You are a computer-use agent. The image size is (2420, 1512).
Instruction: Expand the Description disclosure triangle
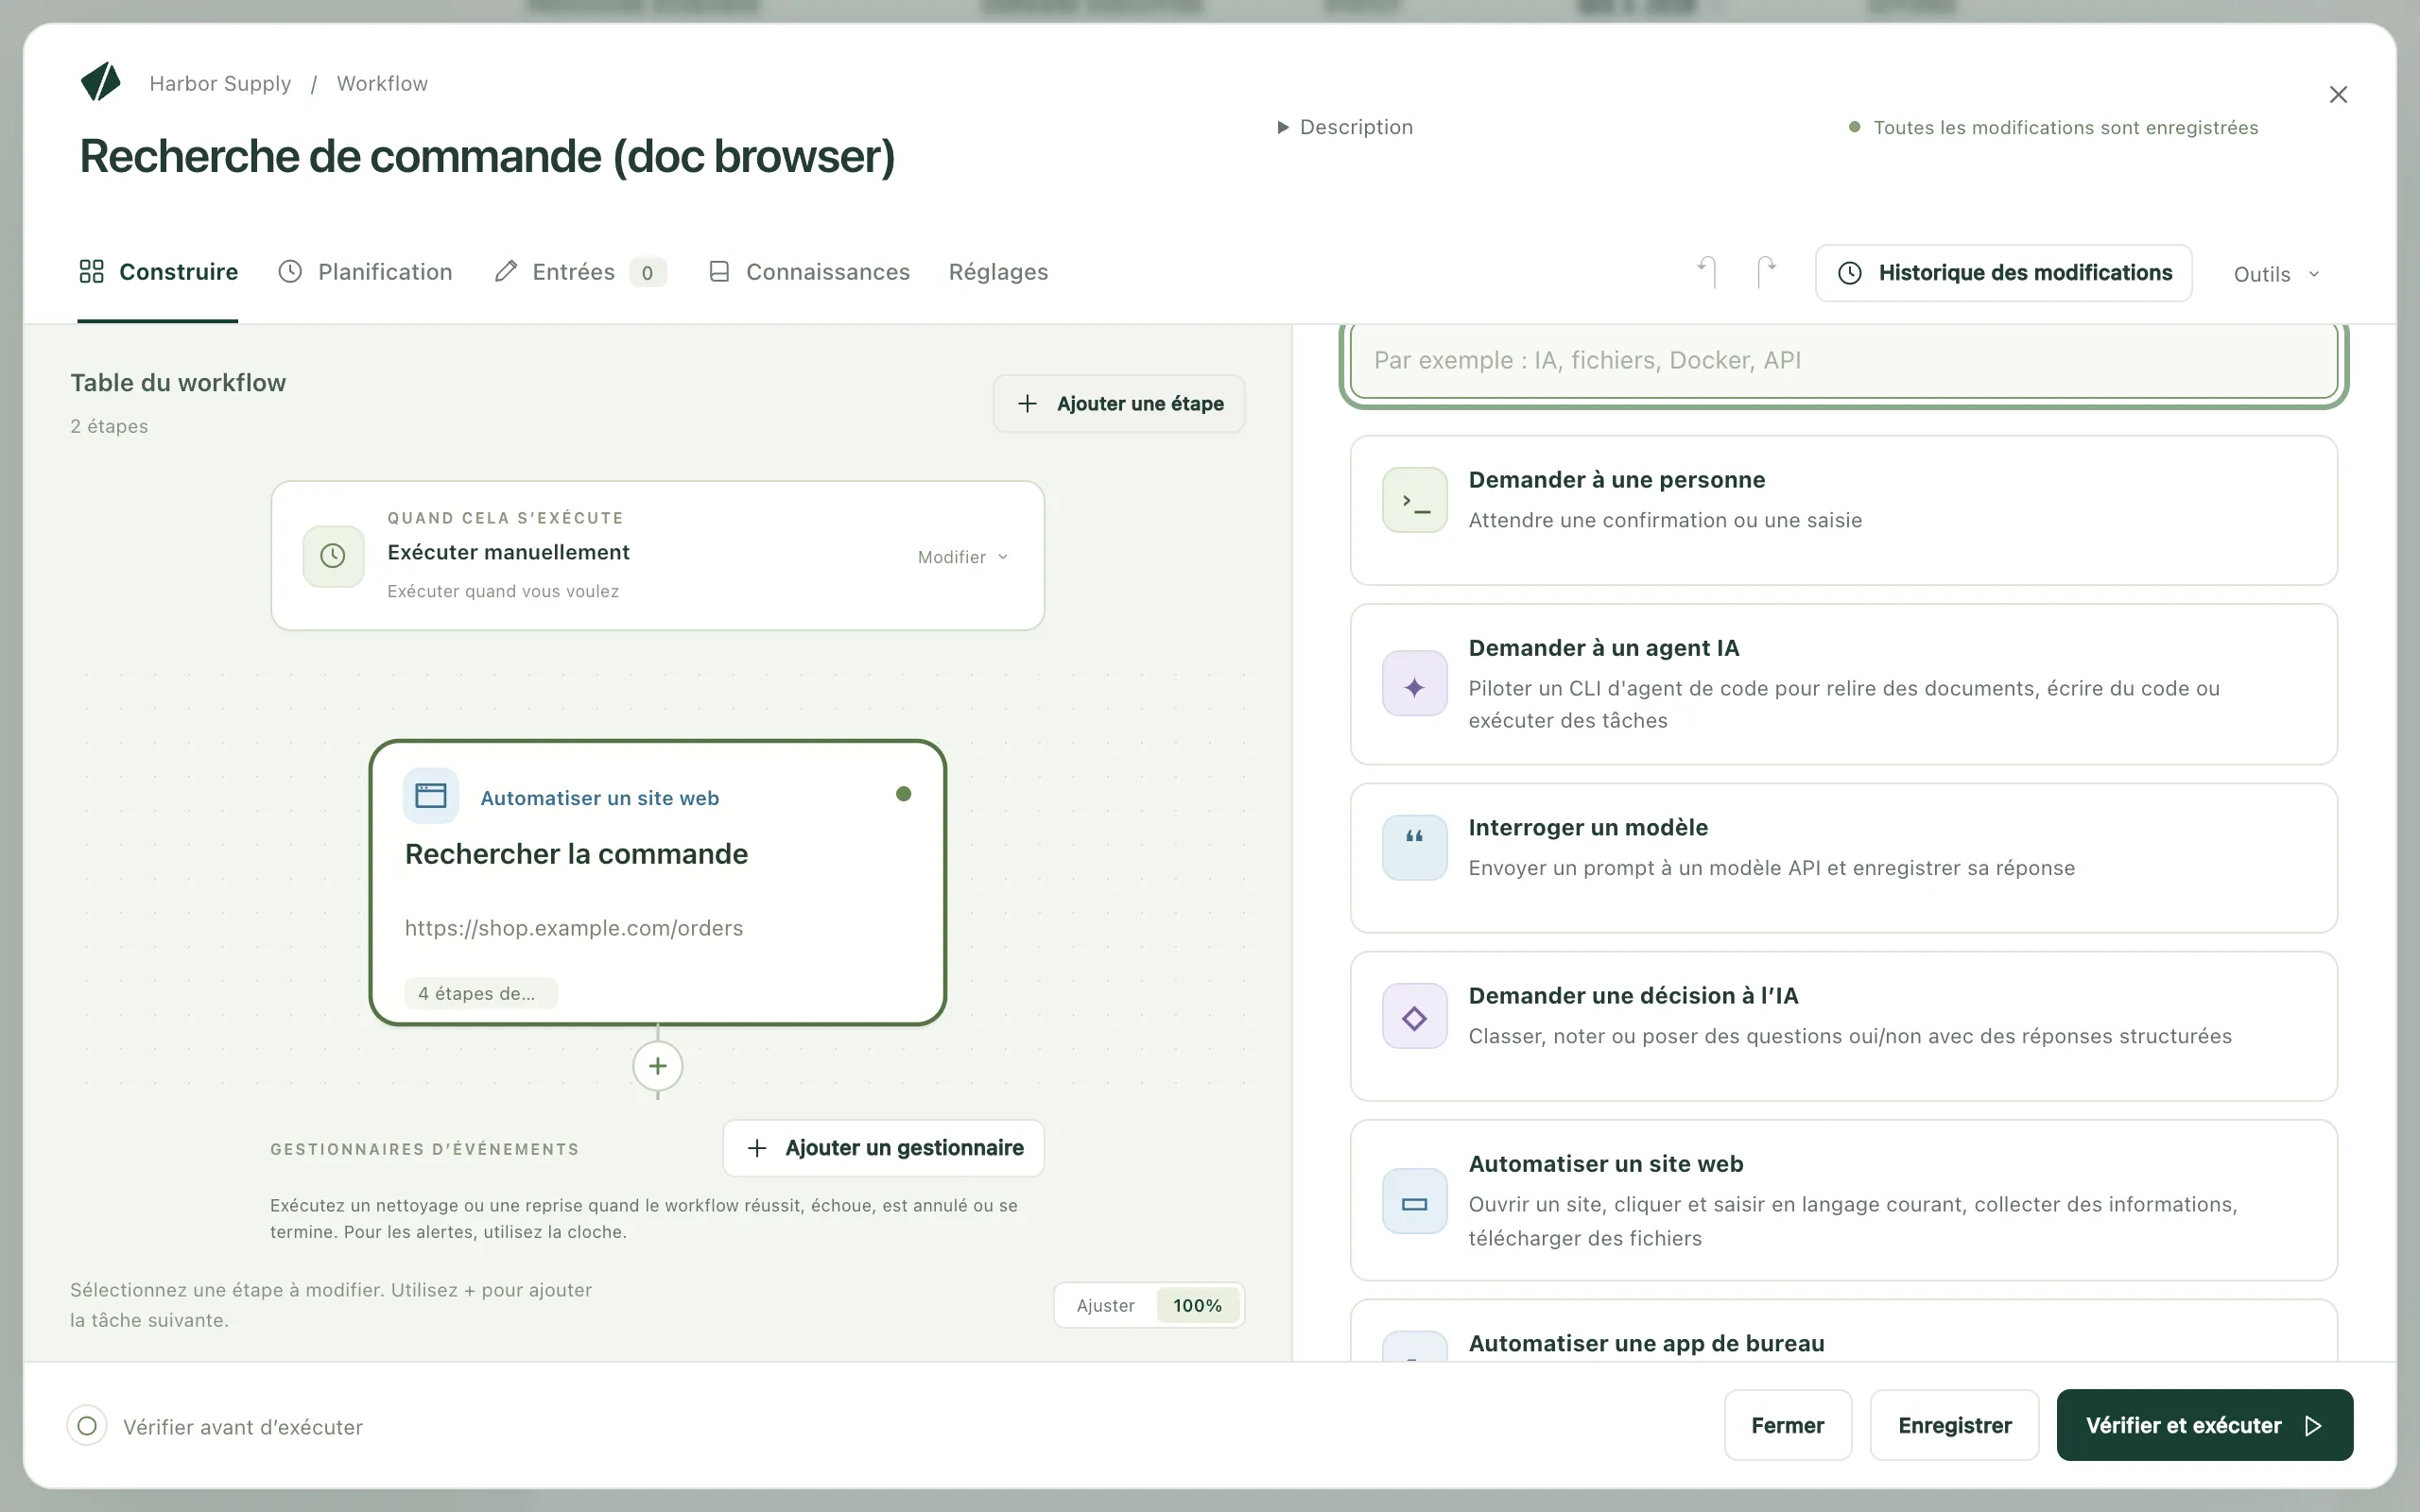[x=1283, y=128]
